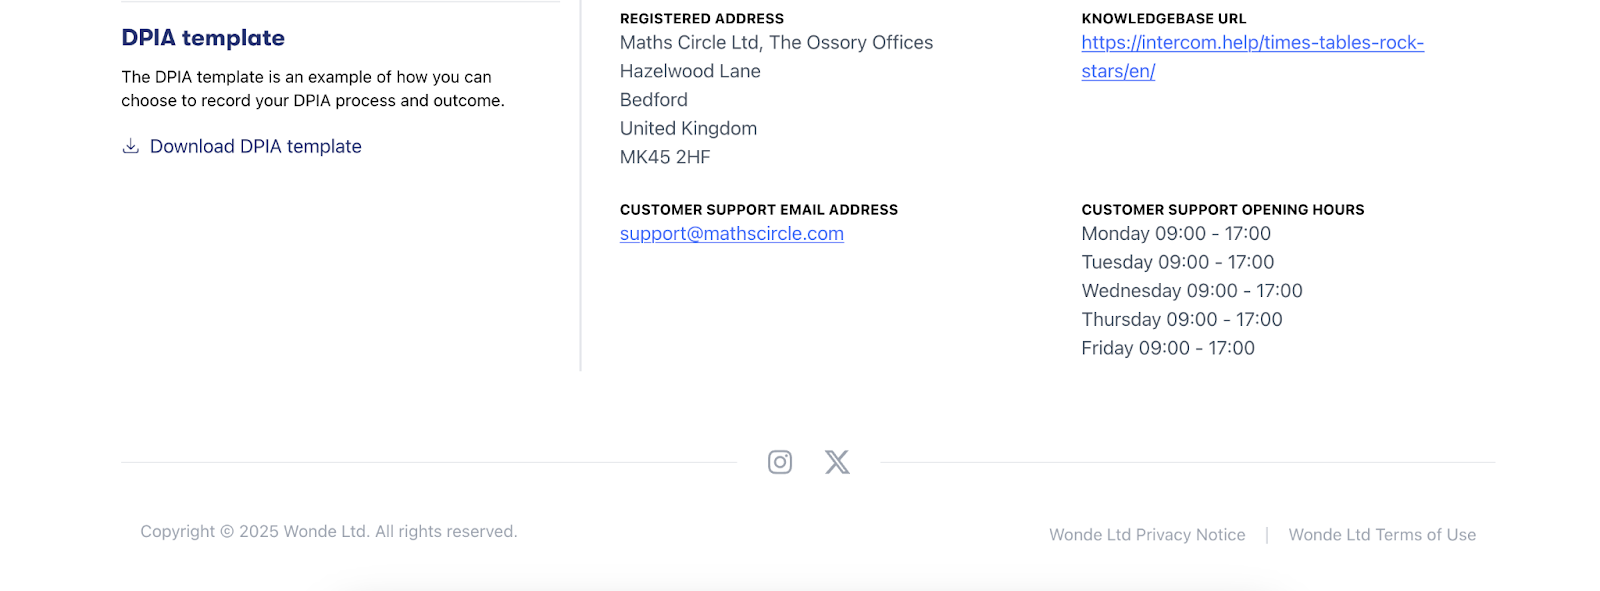
Task: Open the Instagram social icon
Action: click(780, 462)
